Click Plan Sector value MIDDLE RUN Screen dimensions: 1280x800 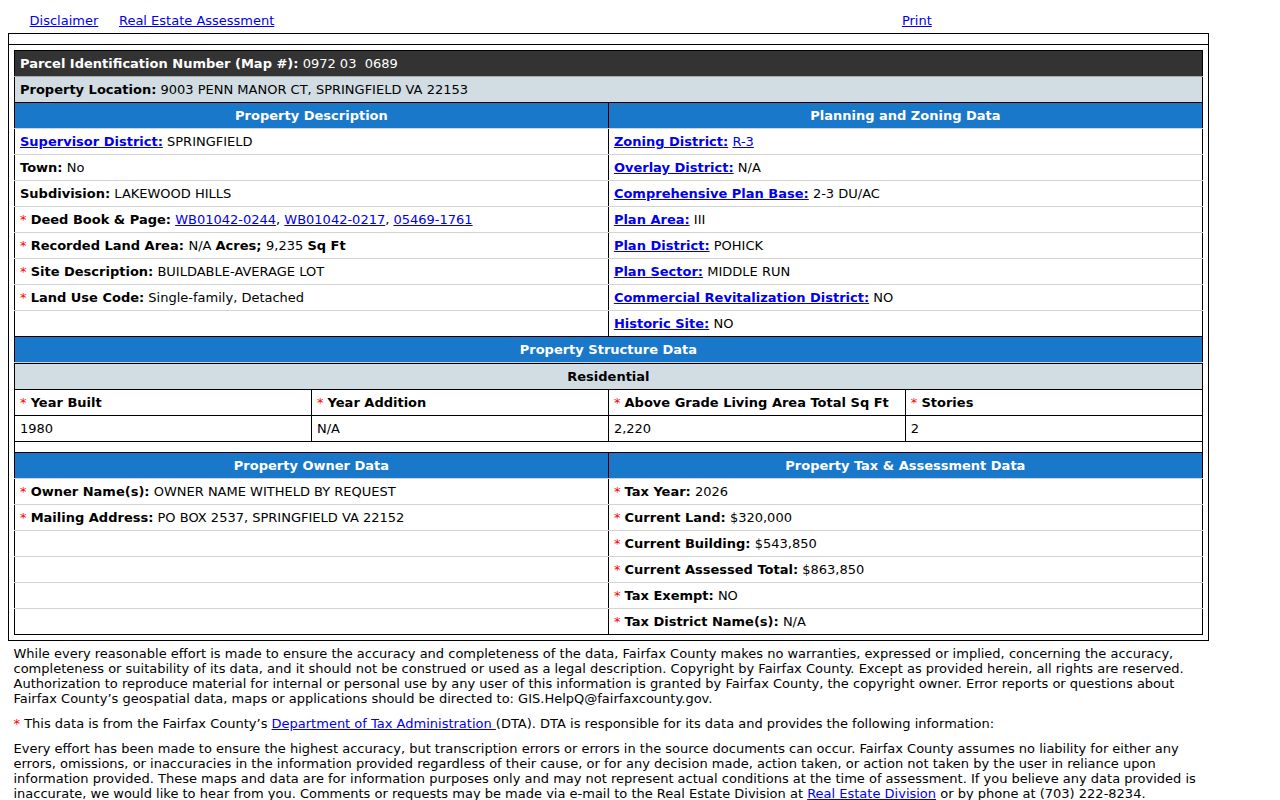pyautogui.click(x=748, y=271)
